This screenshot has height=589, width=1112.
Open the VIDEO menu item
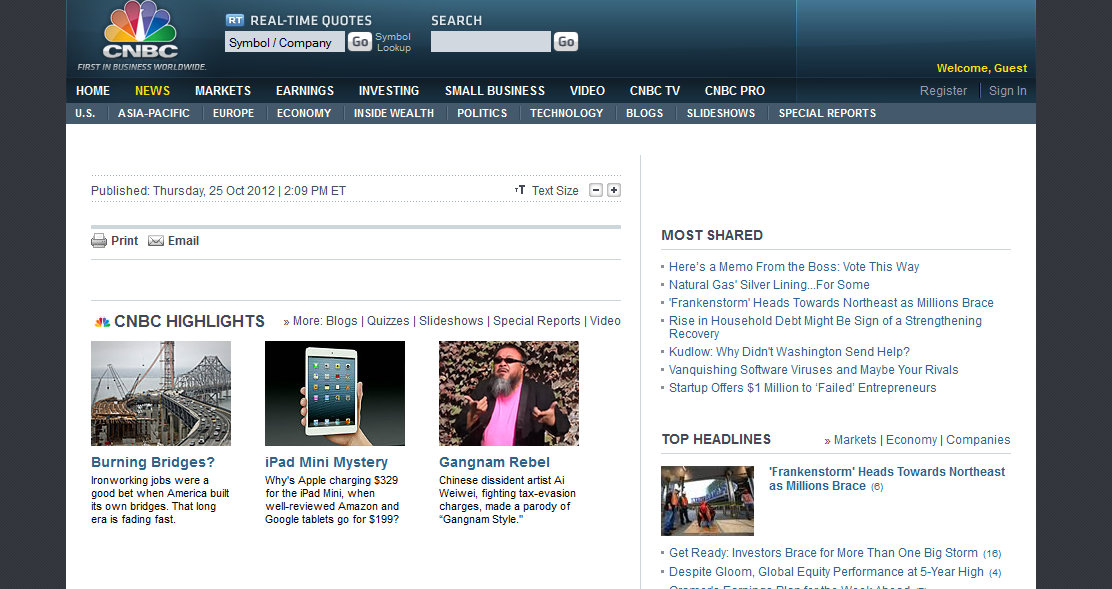click(x=587, y=91)
